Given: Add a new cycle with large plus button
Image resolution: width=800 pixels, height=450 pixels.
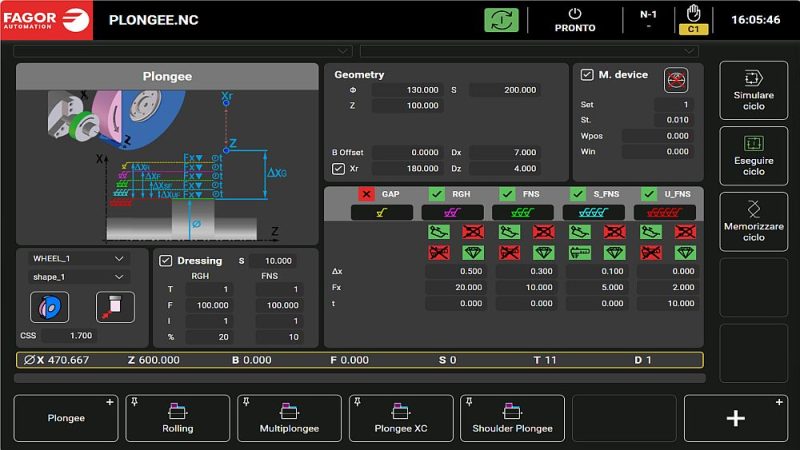Looking at the screenshot, I should (736, 418).
